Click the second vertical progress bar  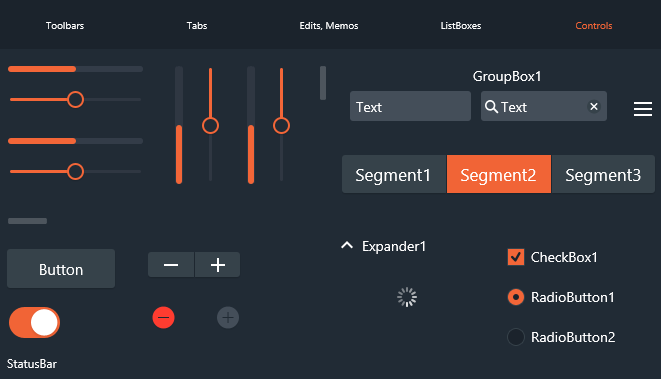(251, 125)
